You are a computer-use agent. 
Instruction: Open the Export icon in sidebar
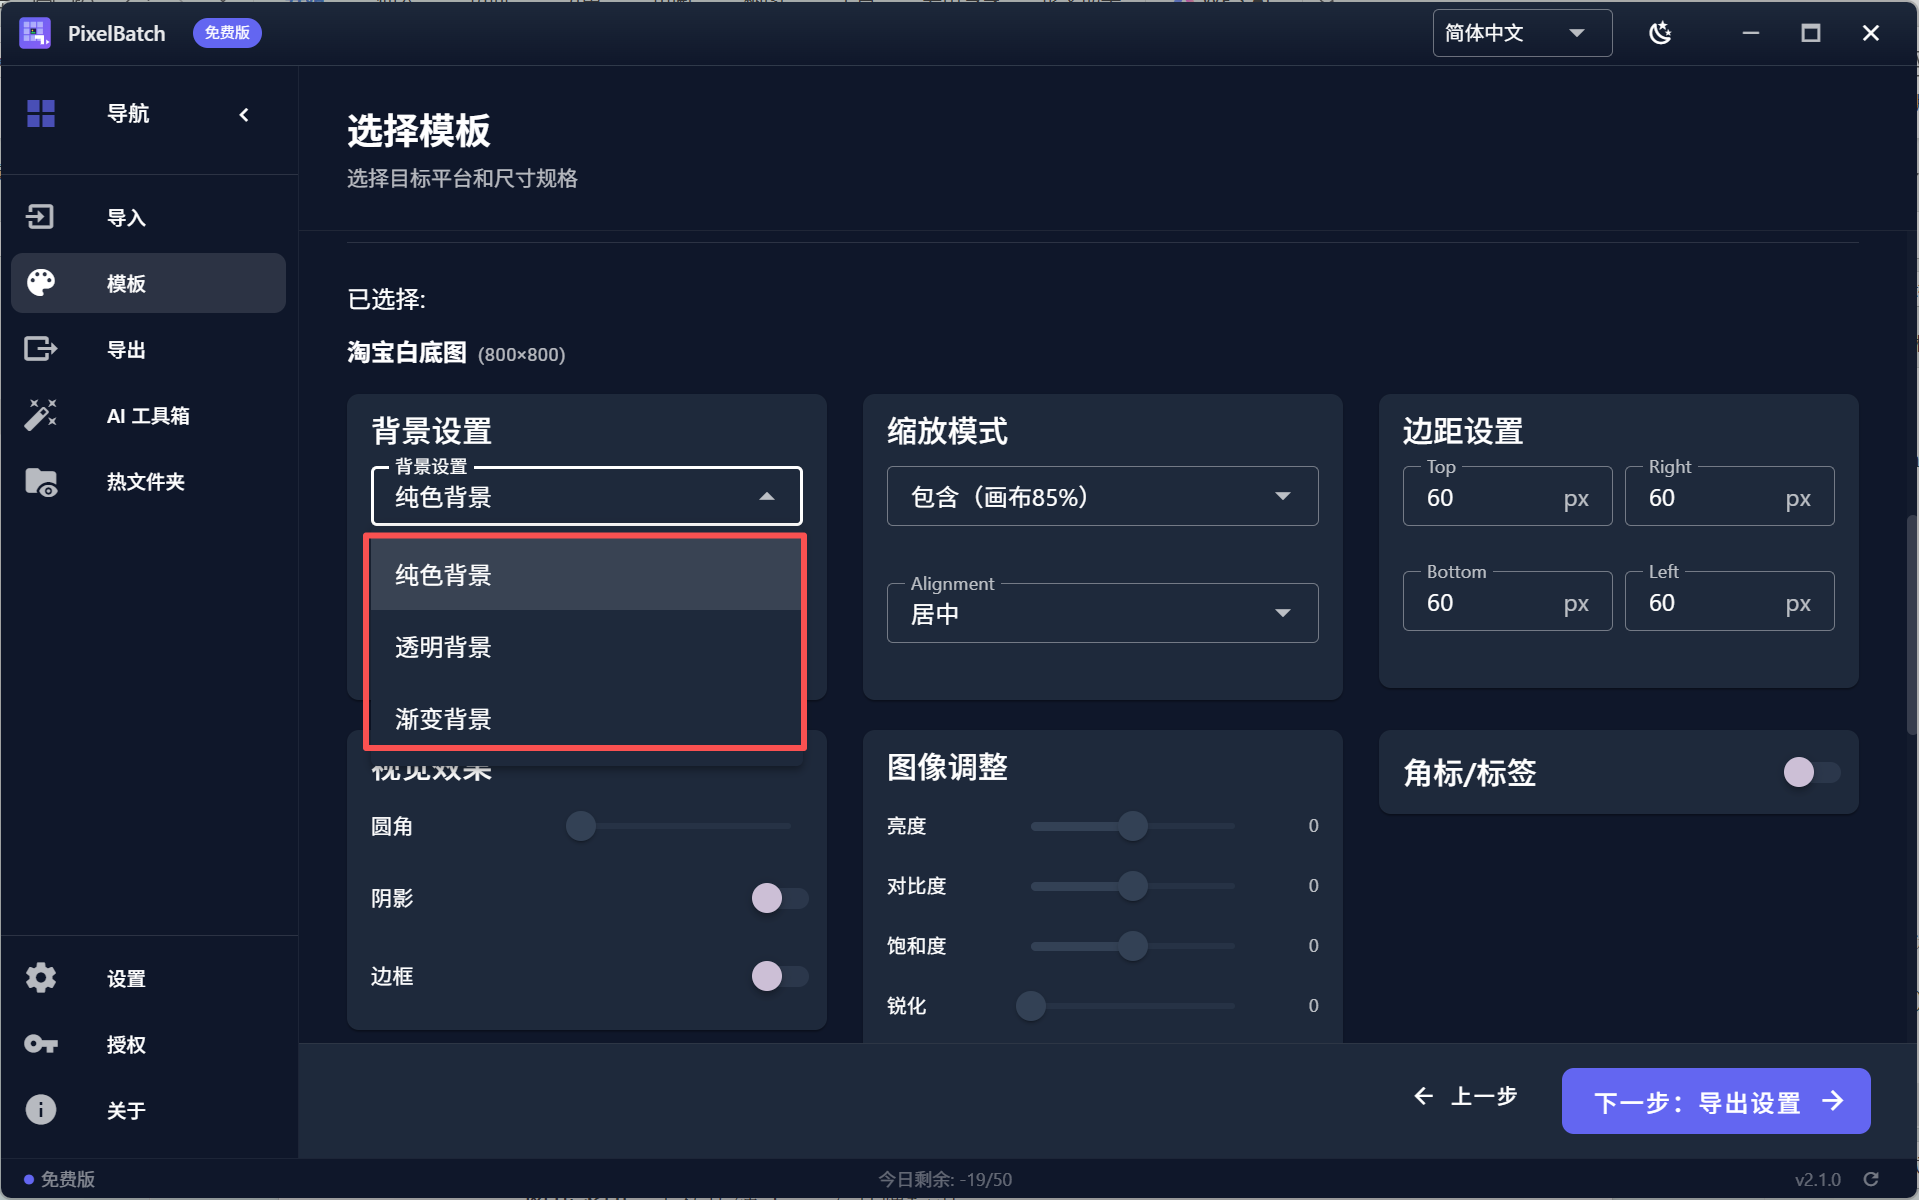point(40,349)
